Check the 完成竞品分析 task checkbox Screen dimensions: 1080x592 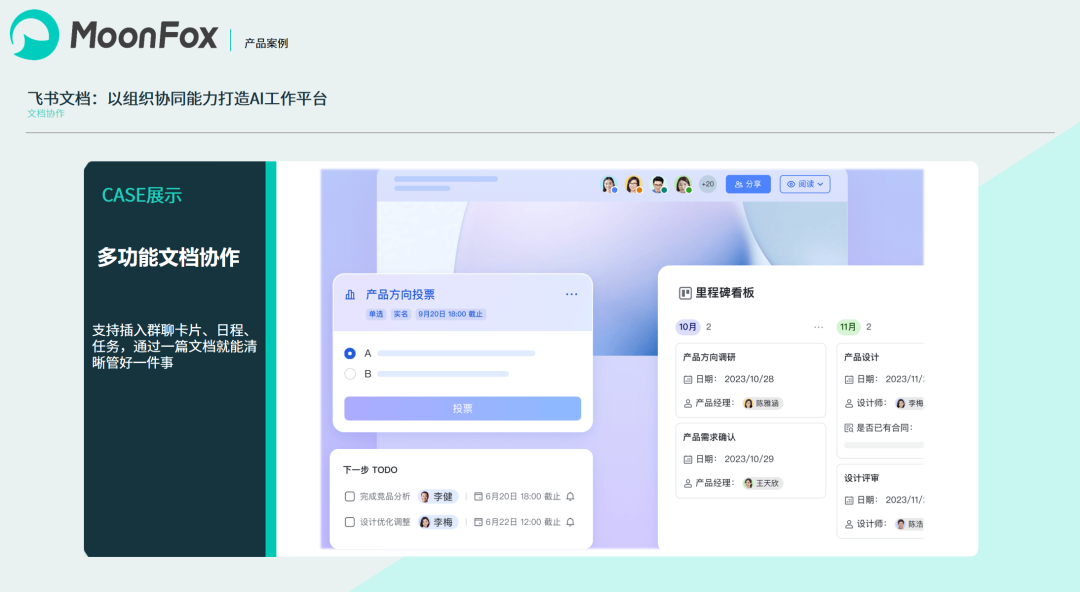point(350,496)
